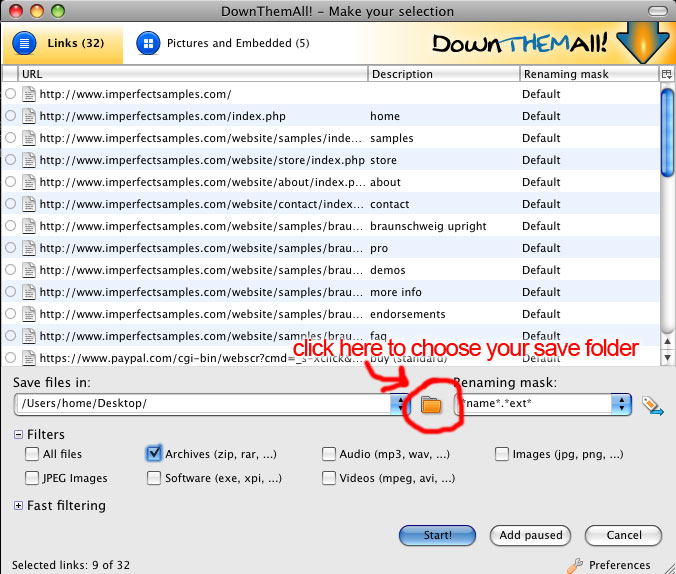Enable the Videos (mpeg, avi, ...) filter

point(329,478)
